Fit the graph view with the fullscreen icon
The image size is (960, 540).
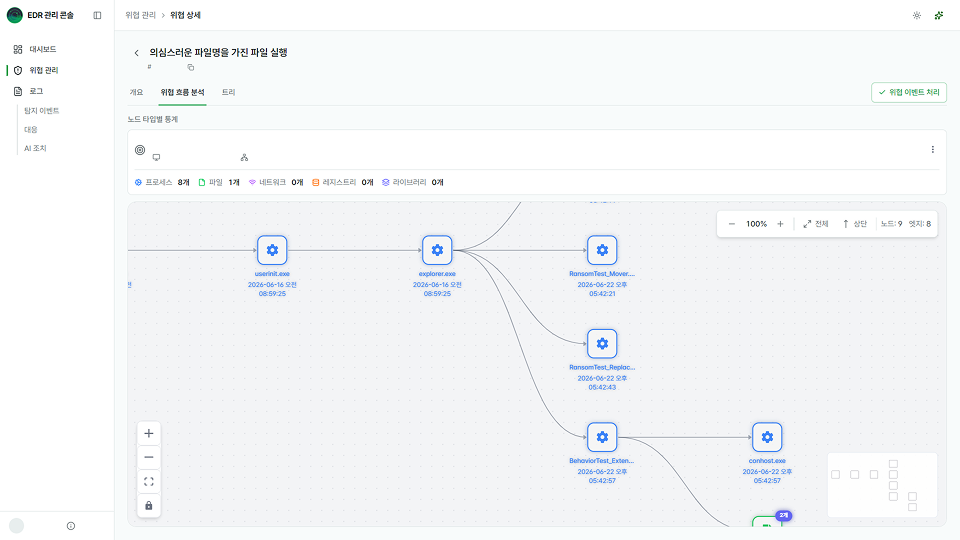(x=149, y=482)
